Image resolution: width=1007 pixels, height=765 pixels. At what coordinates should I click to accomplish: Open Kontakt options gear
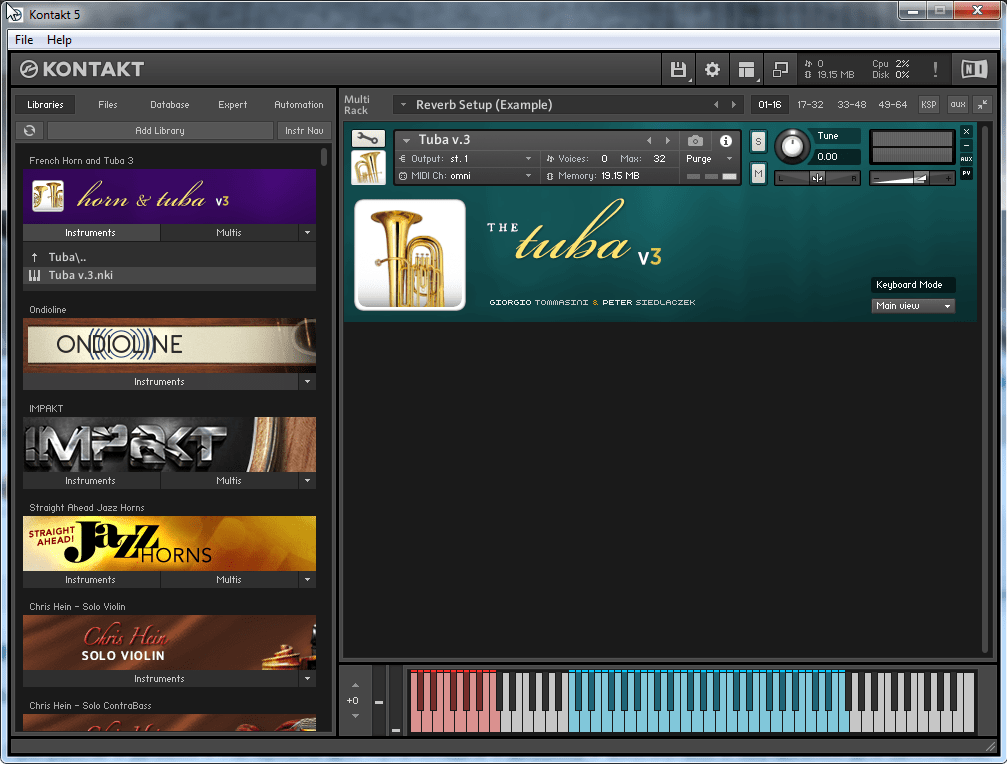(x=712, y=69)
